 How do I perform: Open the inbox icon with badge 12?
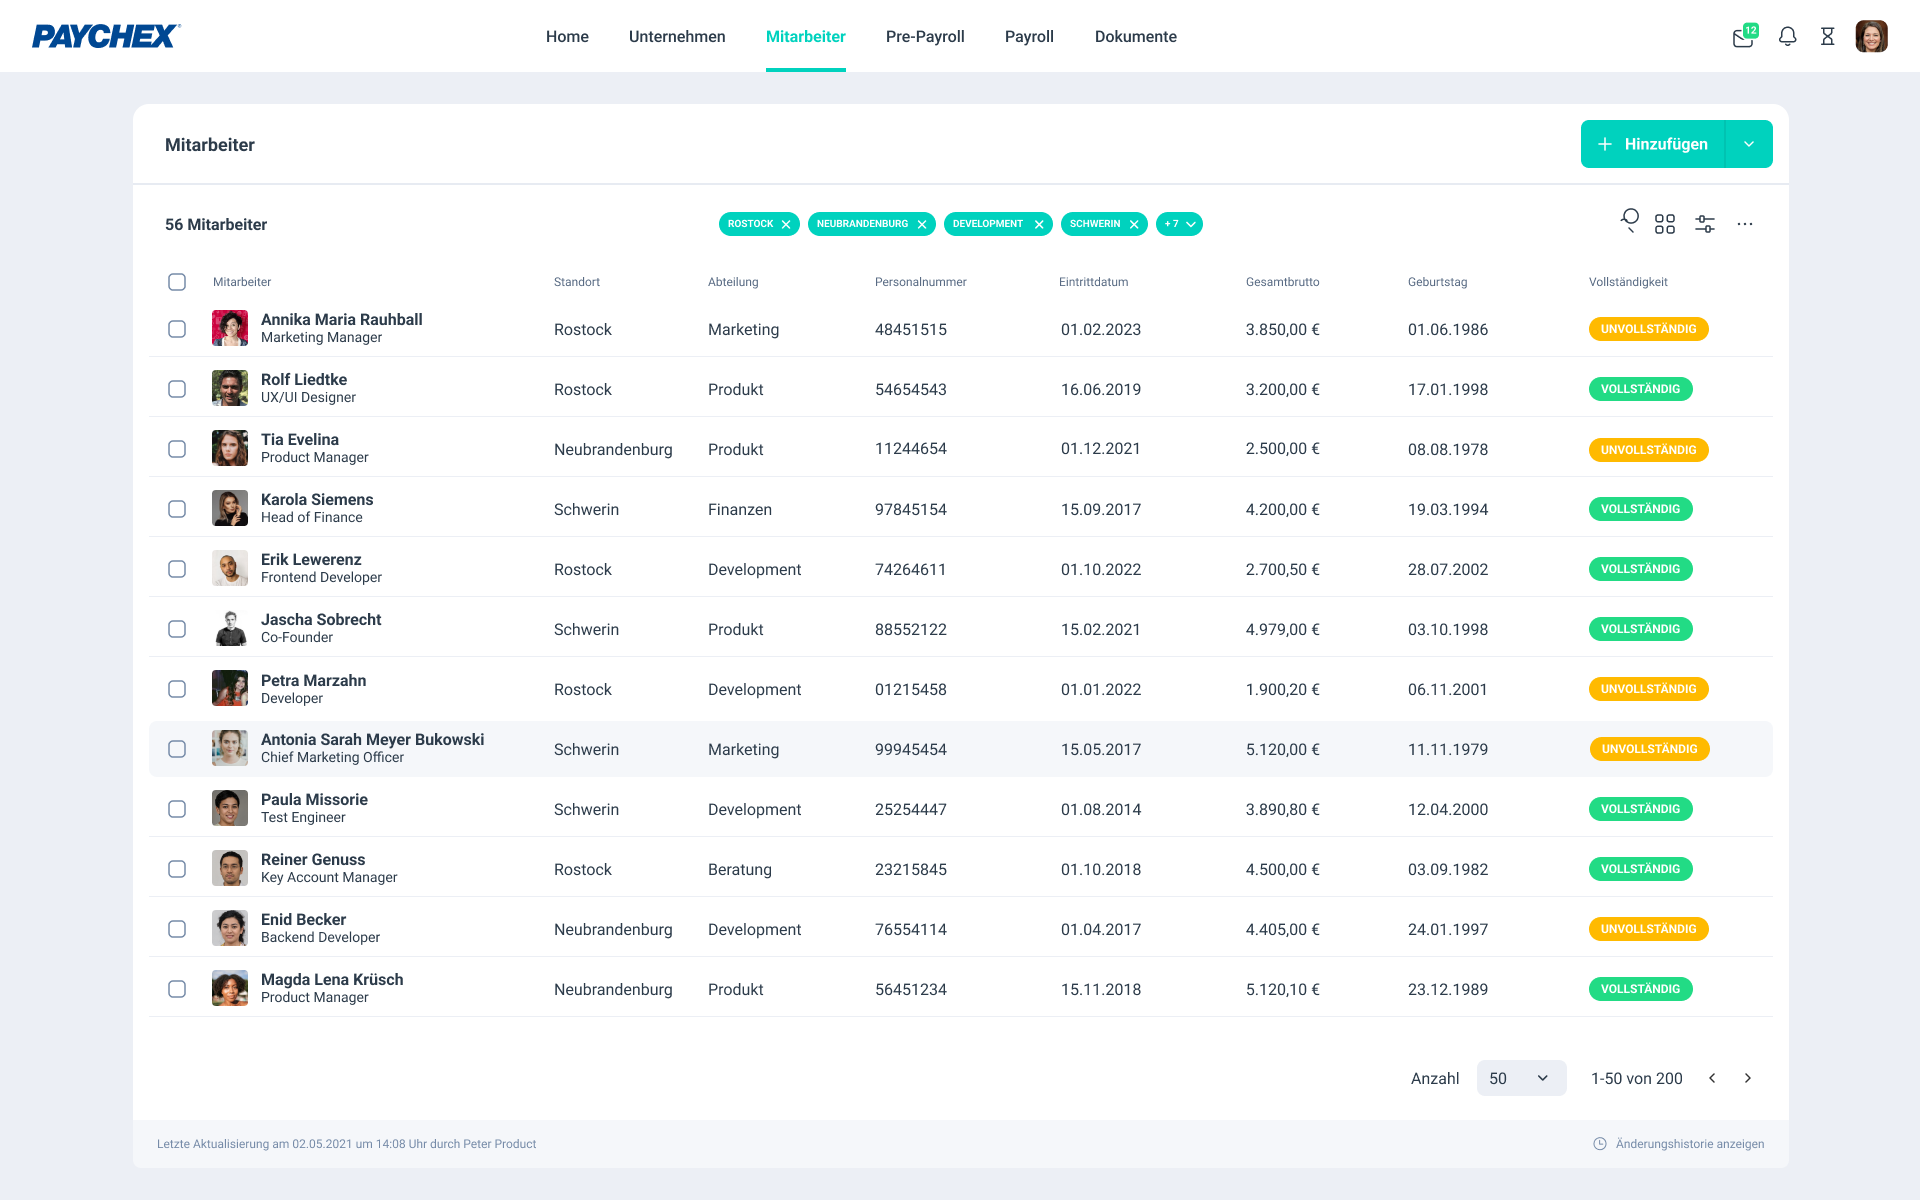[1743, 37]
